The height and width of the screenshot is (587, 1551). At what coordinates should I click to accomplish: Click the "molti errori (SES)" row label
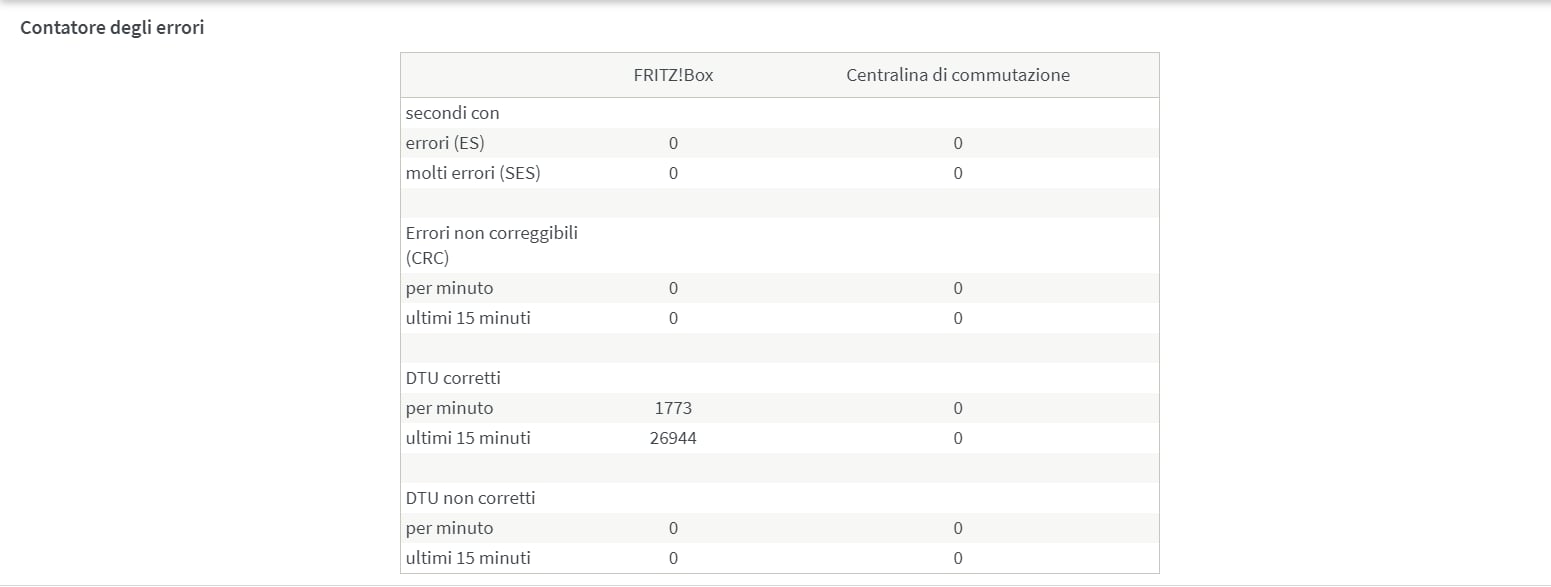click(x=473, y=173)
